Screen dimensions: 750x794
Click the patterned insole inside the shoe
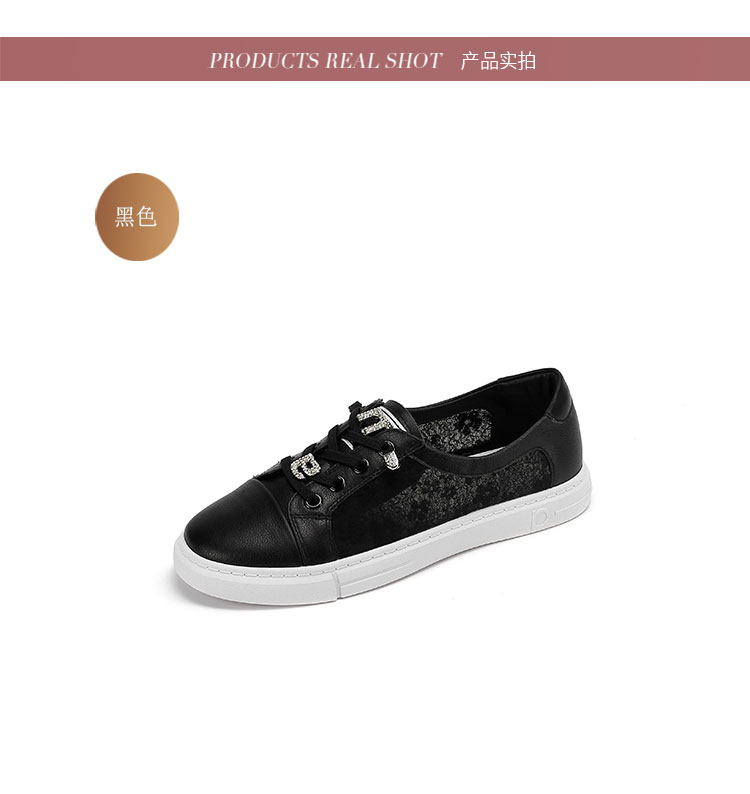pyautogui.click(x=455, y=430)
